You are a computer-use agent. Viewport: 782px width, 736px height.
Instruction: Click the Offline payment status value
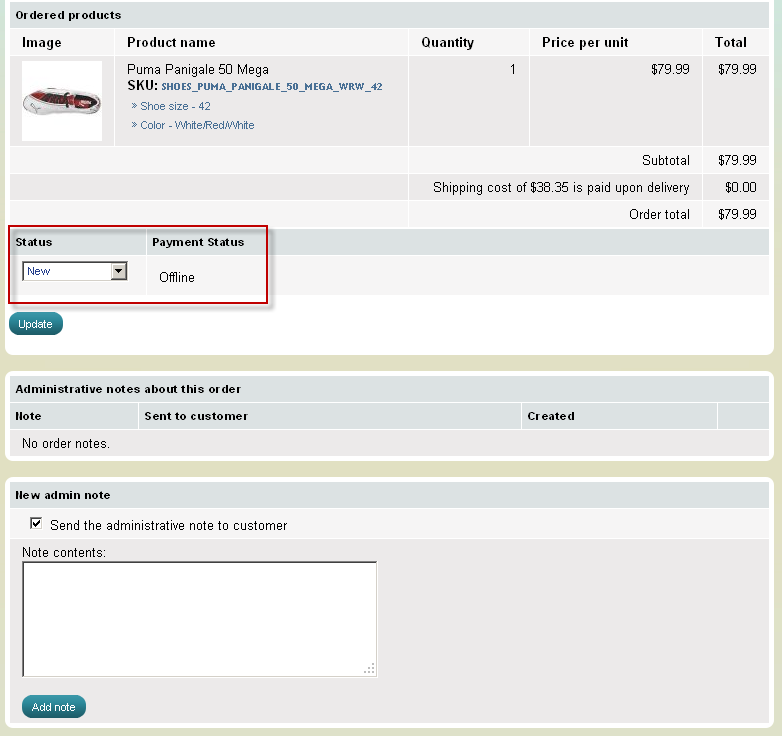pyautogui.click(x=177, y=278)
